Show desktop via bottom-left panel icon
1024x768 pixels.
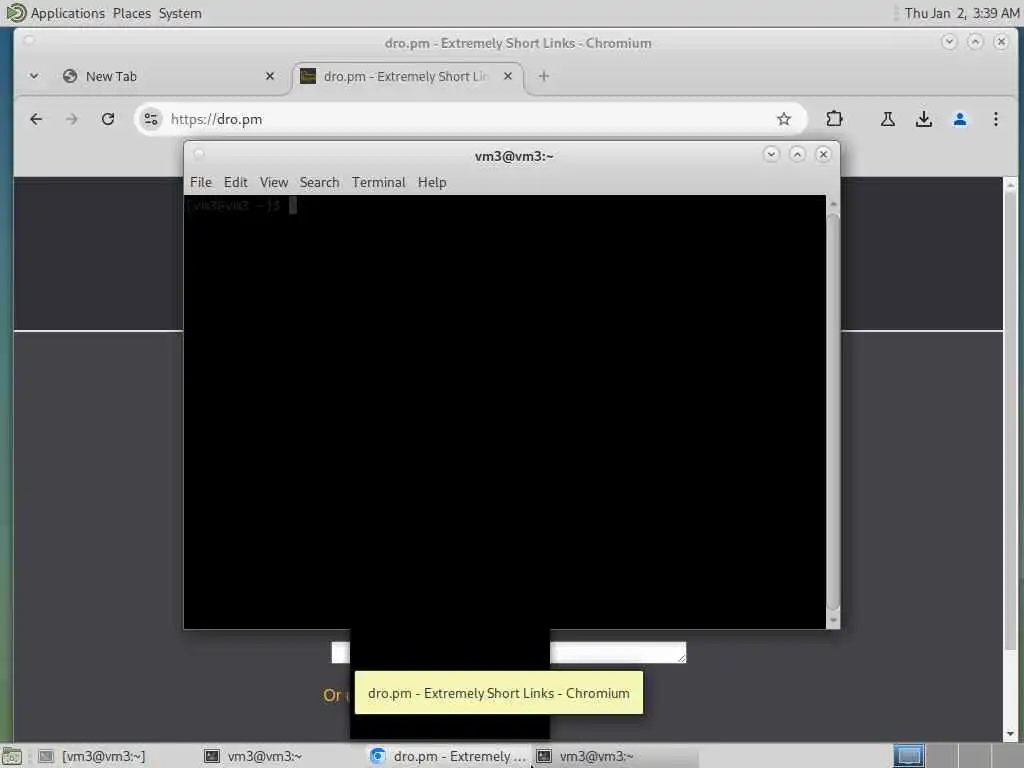pyautogui.click(x=12, y=756)
